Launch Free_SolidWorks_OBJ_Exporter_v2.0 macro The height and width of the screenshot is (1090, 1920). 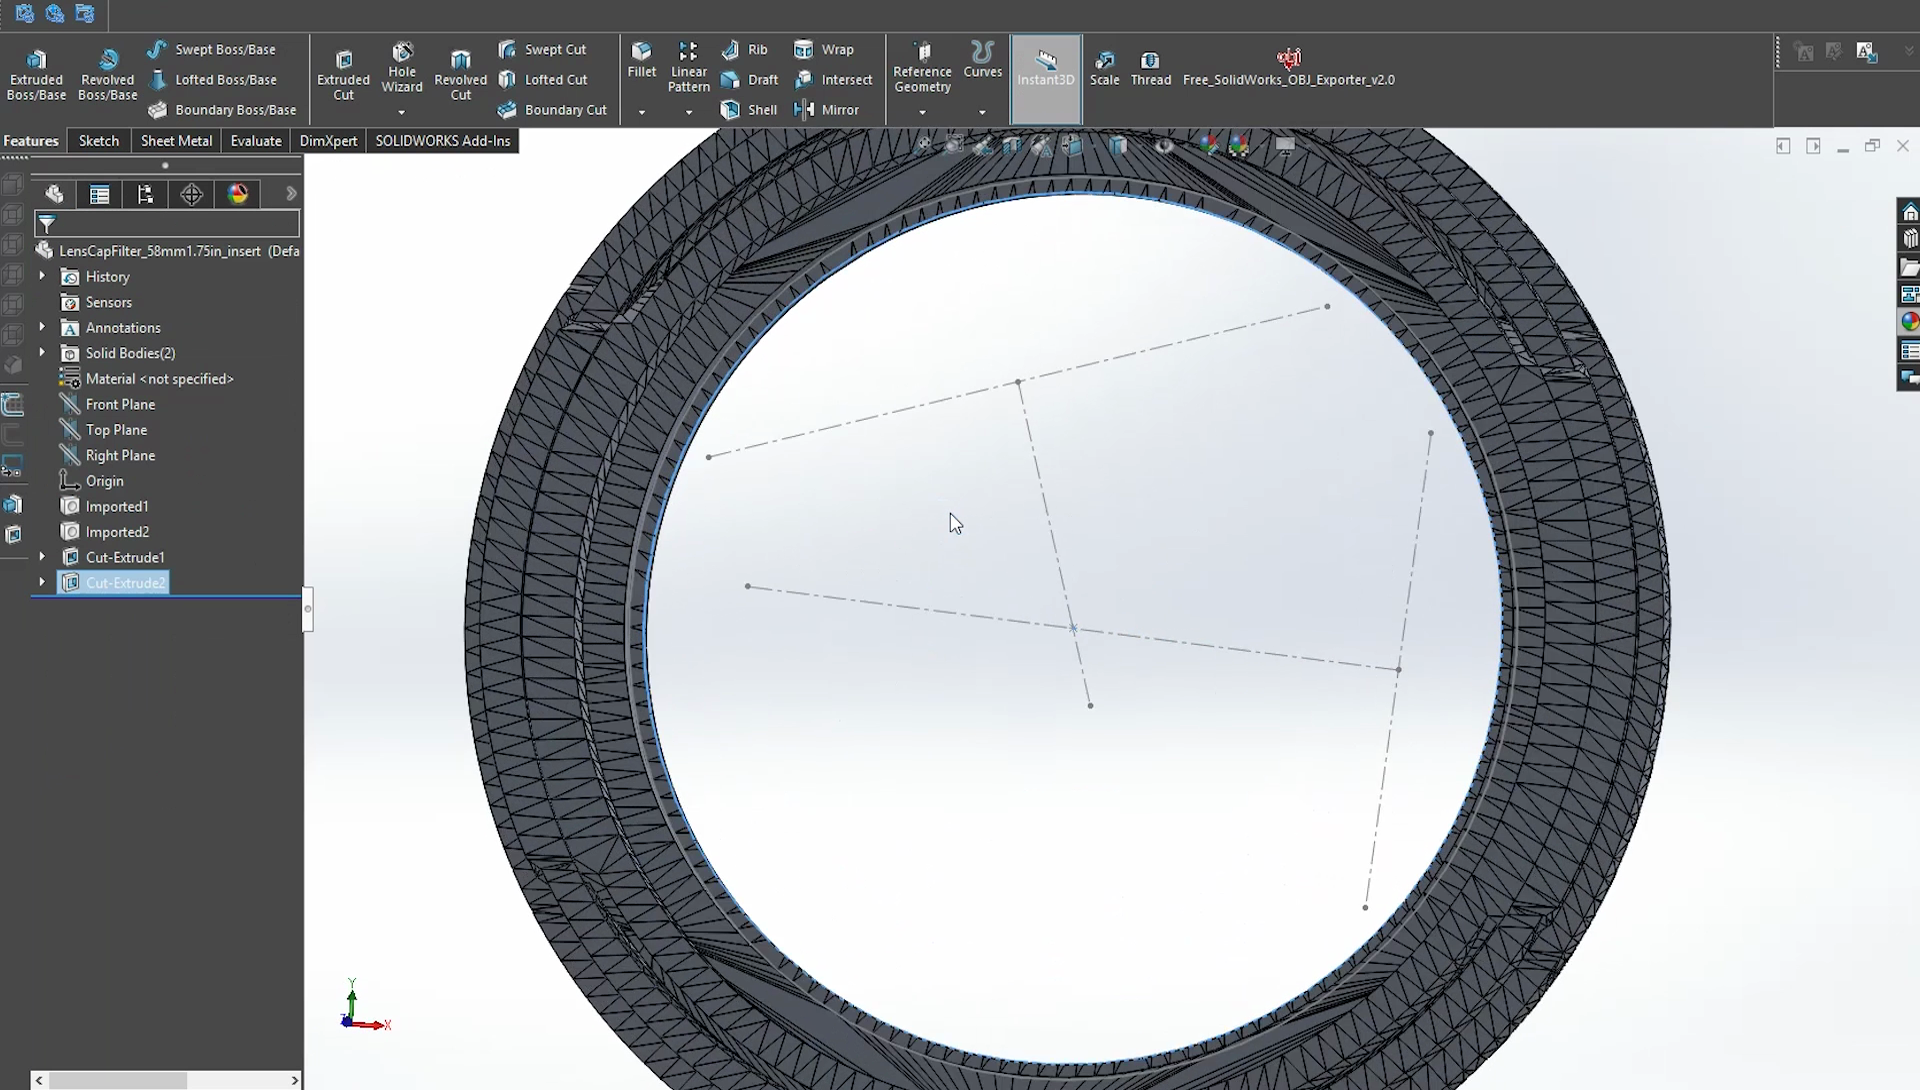(x=1288, y=68)
